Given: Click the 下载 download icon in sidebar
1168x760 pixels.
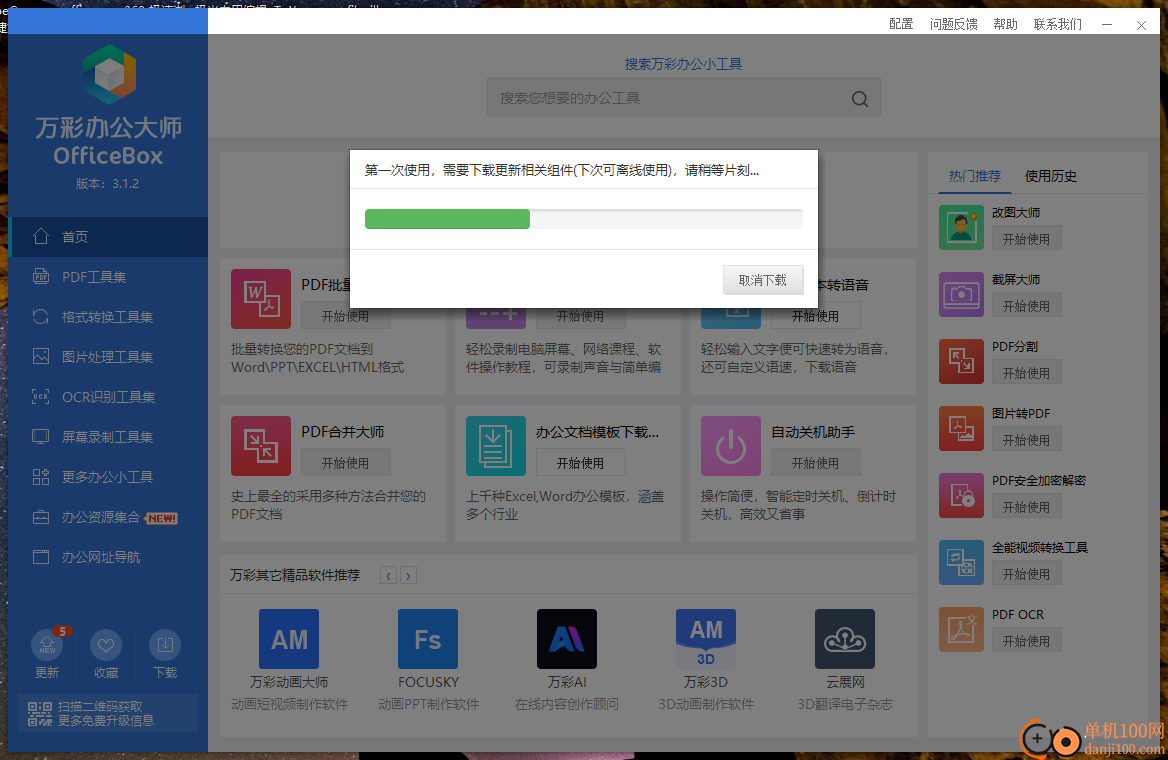Looking at the screenshot, I should pyautogui.click(x=165, y=645).
